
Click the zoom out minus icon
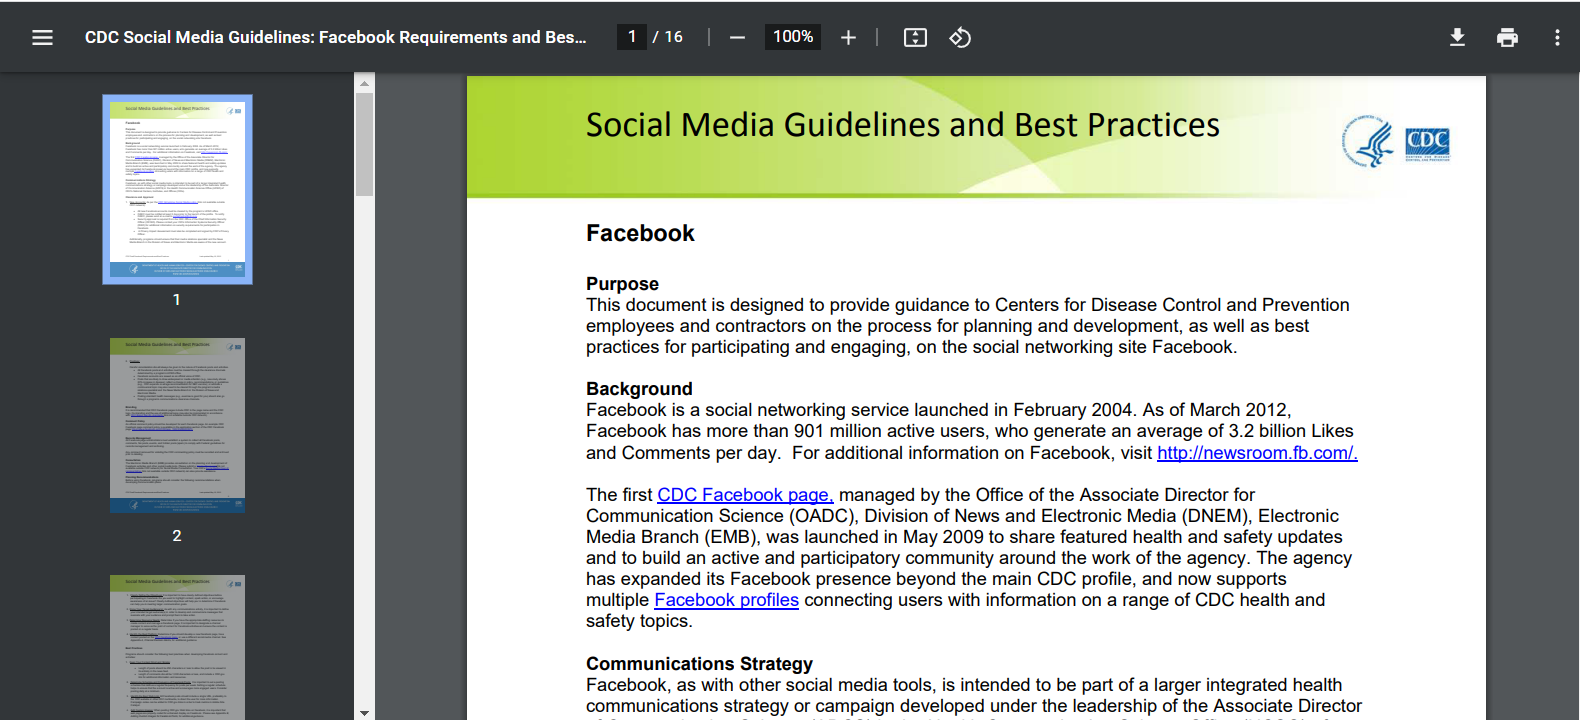[x=737, y=38]
